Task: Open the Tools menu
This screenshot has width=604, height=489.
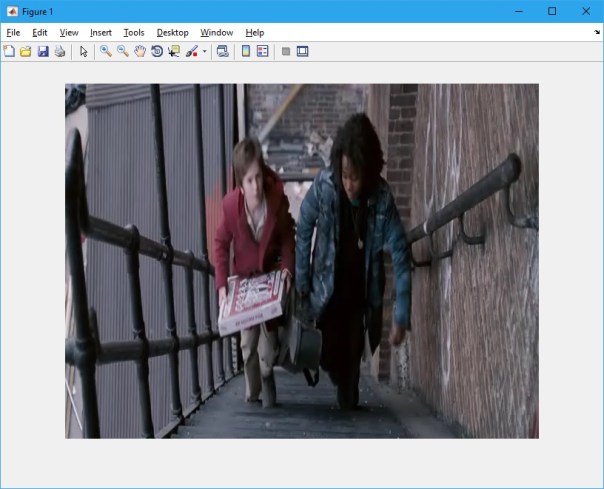Action: 134,33
